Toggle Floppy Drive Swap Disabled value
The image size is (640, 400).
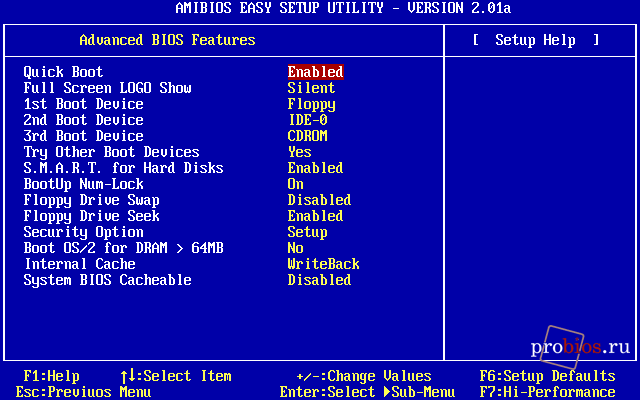click(x=320, y=200)
